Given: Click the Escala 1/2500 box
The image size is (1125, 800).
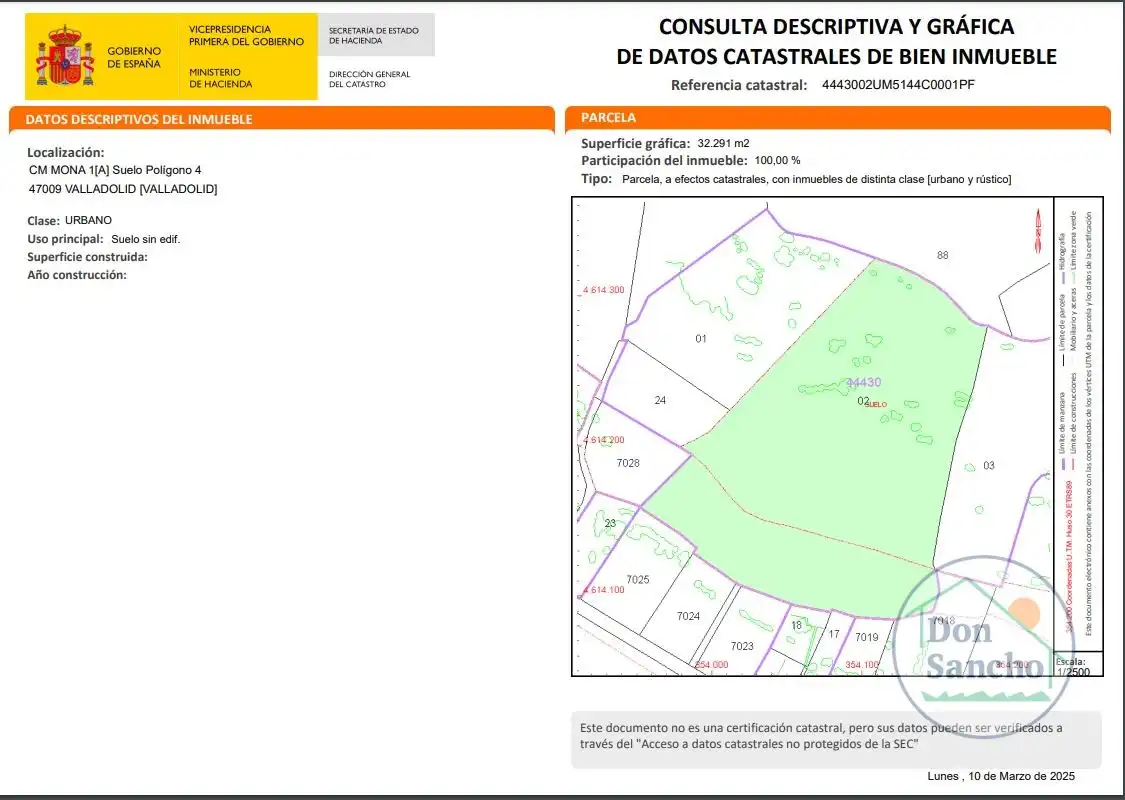Looking at the screenshot, I should coord(1078,666).
